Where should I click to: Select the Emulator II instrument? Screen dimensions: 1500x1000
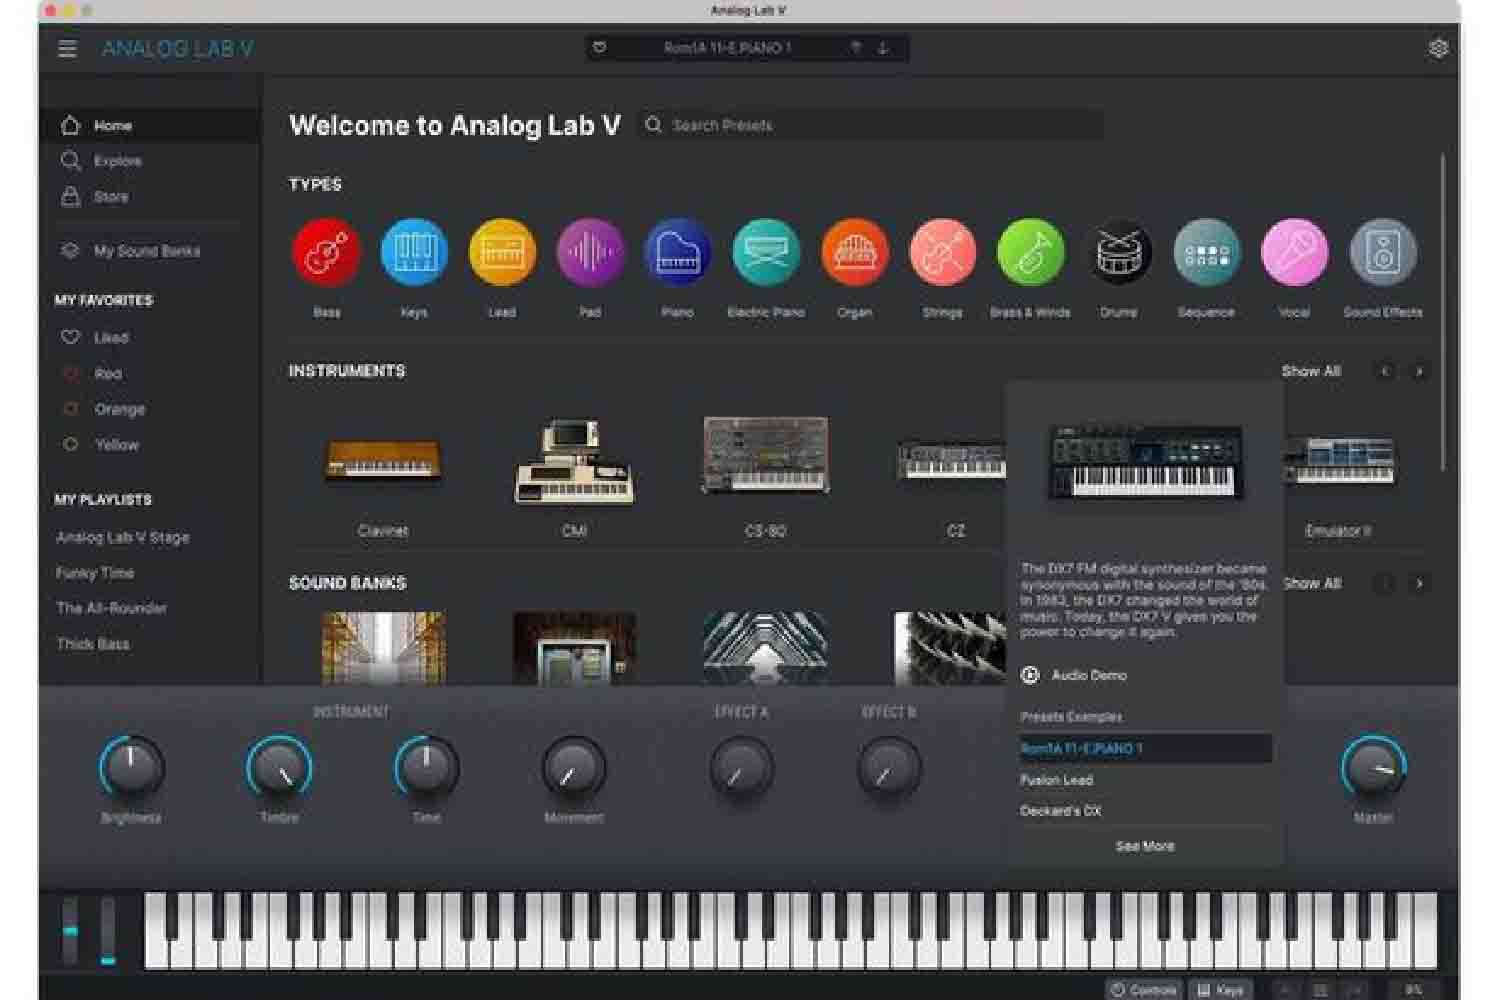point(1338,461)
